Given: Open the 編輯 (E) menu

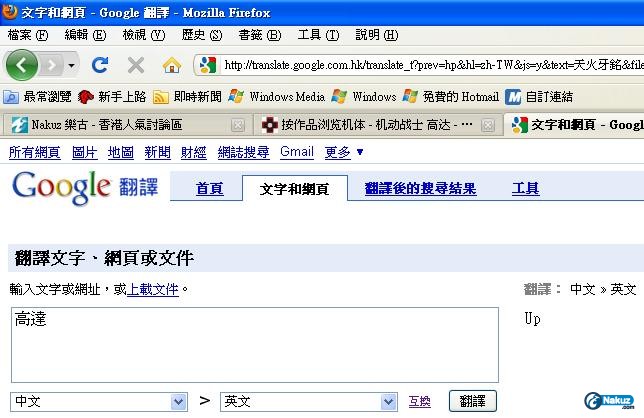Looking at the screenshot, I should (85, 35).
